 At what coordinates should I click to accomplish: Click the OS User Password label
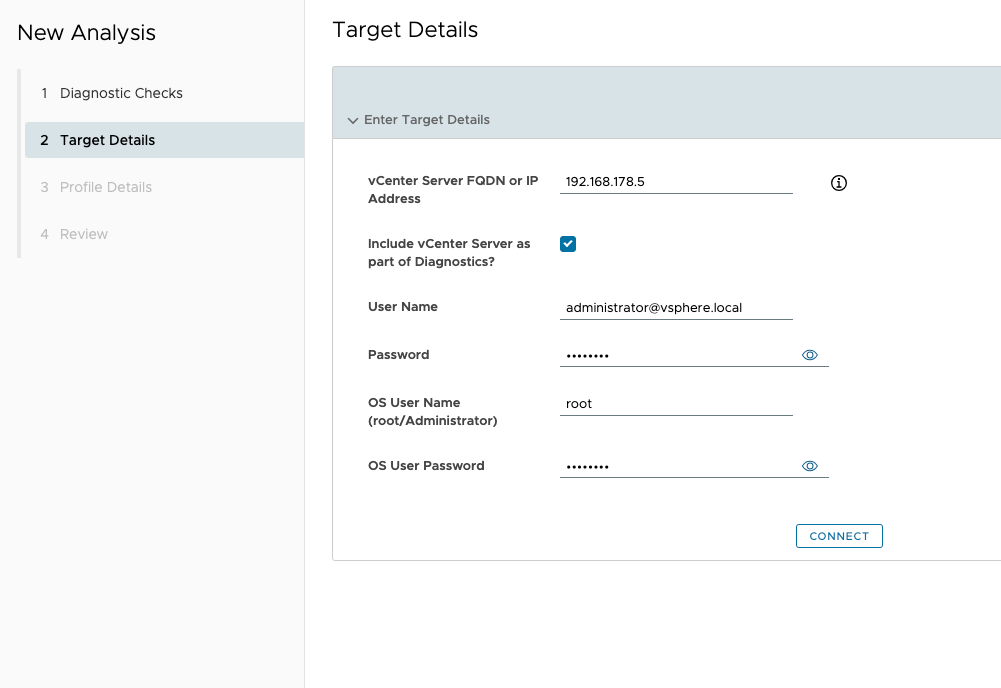(x=426, y=465)
